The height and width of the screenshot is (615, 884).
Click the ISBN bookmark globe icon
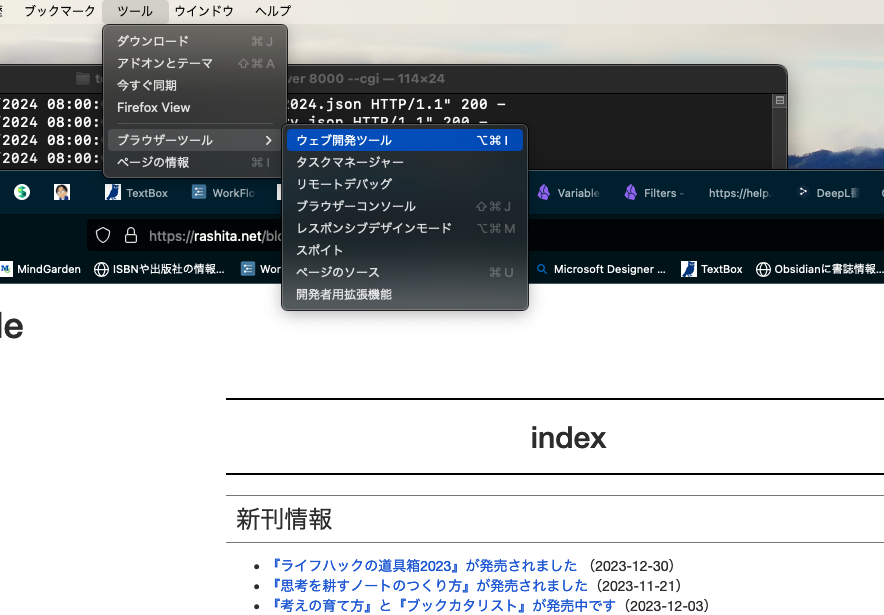tap(101, 269)
